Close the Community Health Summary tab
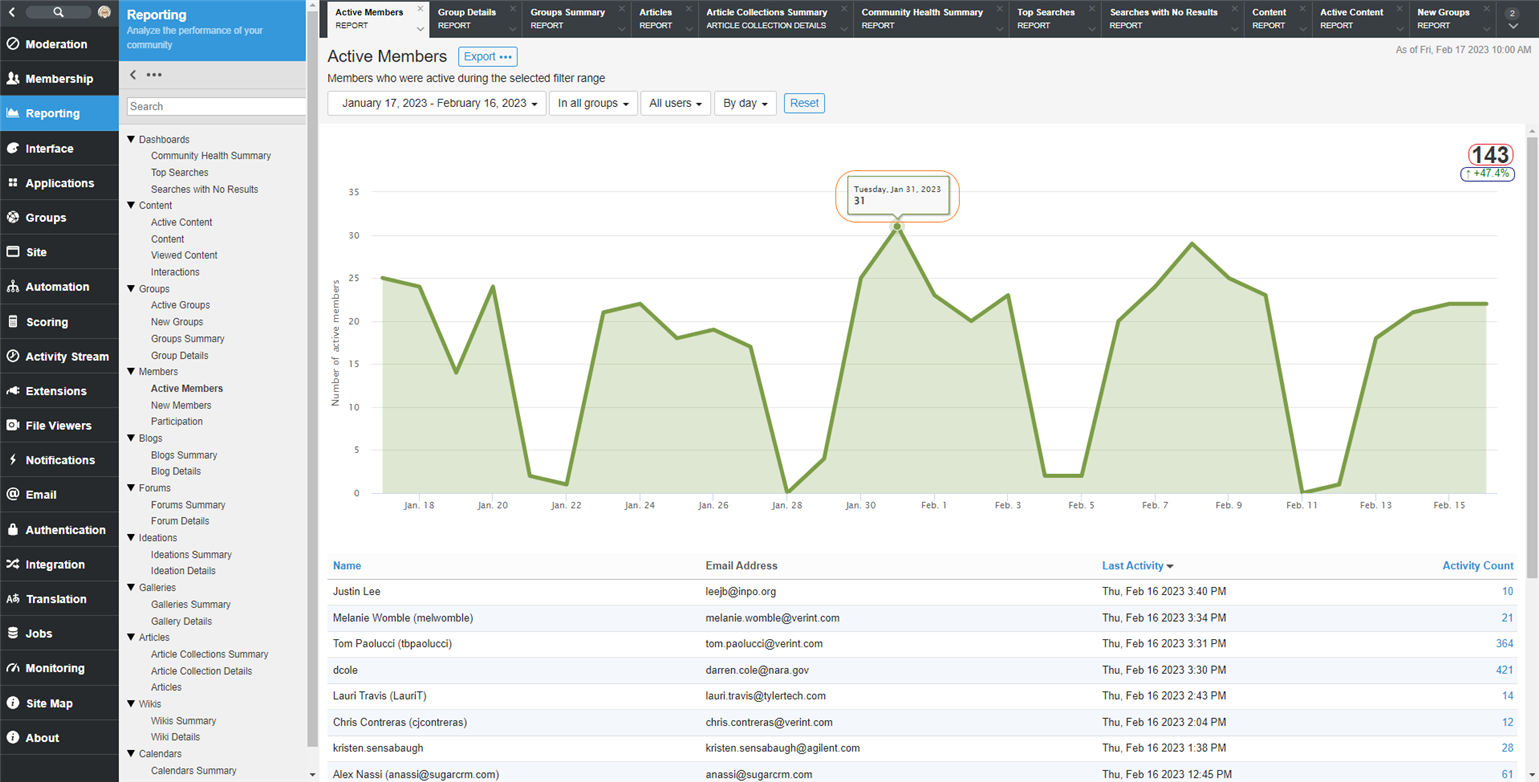 pyautogui.click(x=999, y=9)
